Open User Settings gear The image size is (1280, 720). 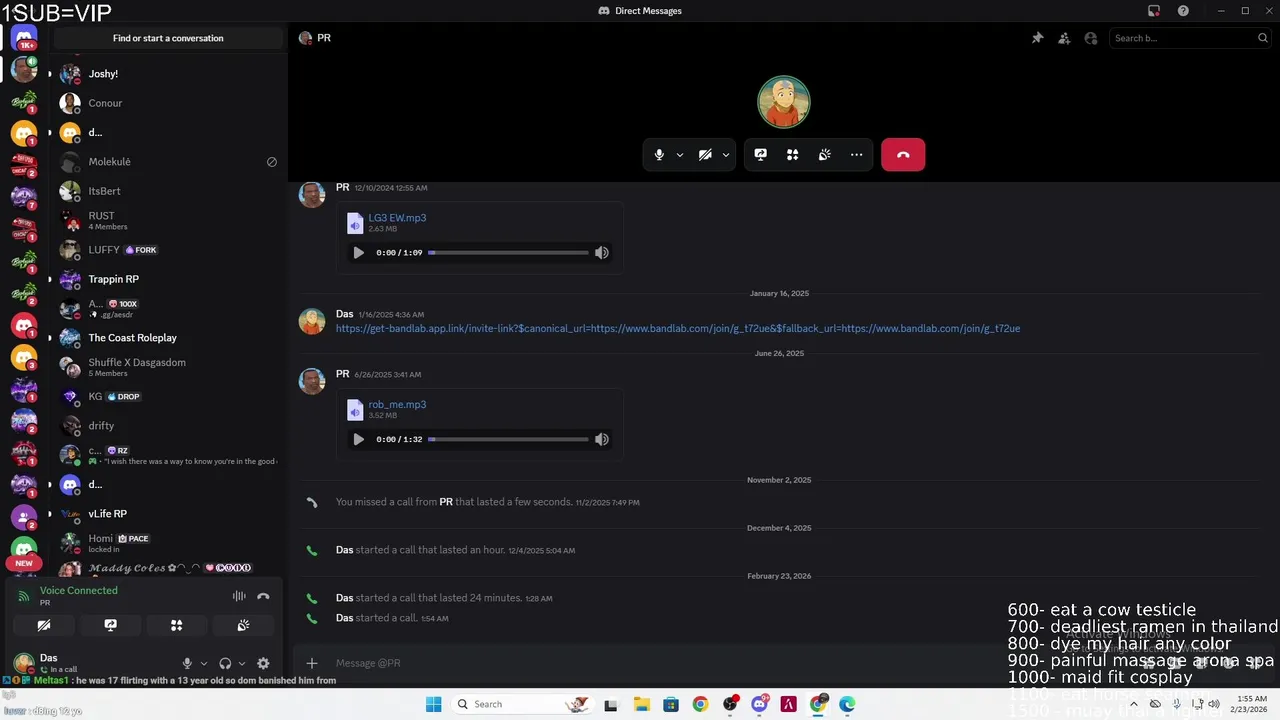click(263, 663)
